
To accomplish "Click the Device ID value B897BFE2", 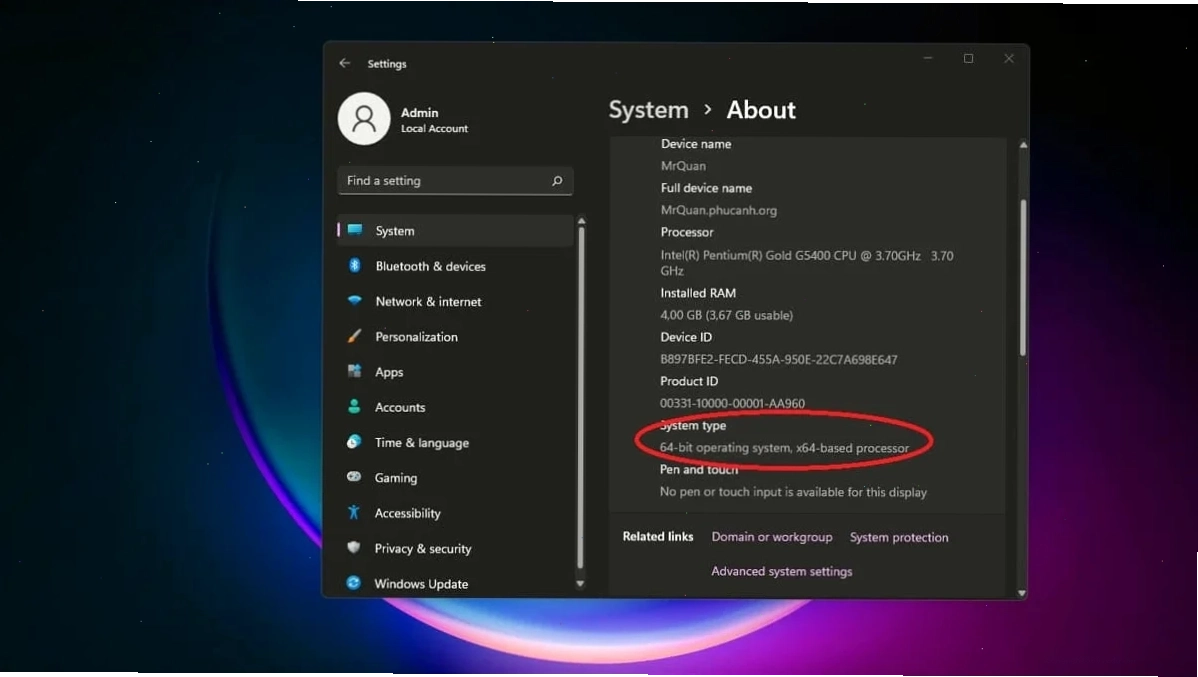I will (x=779, y=360).
